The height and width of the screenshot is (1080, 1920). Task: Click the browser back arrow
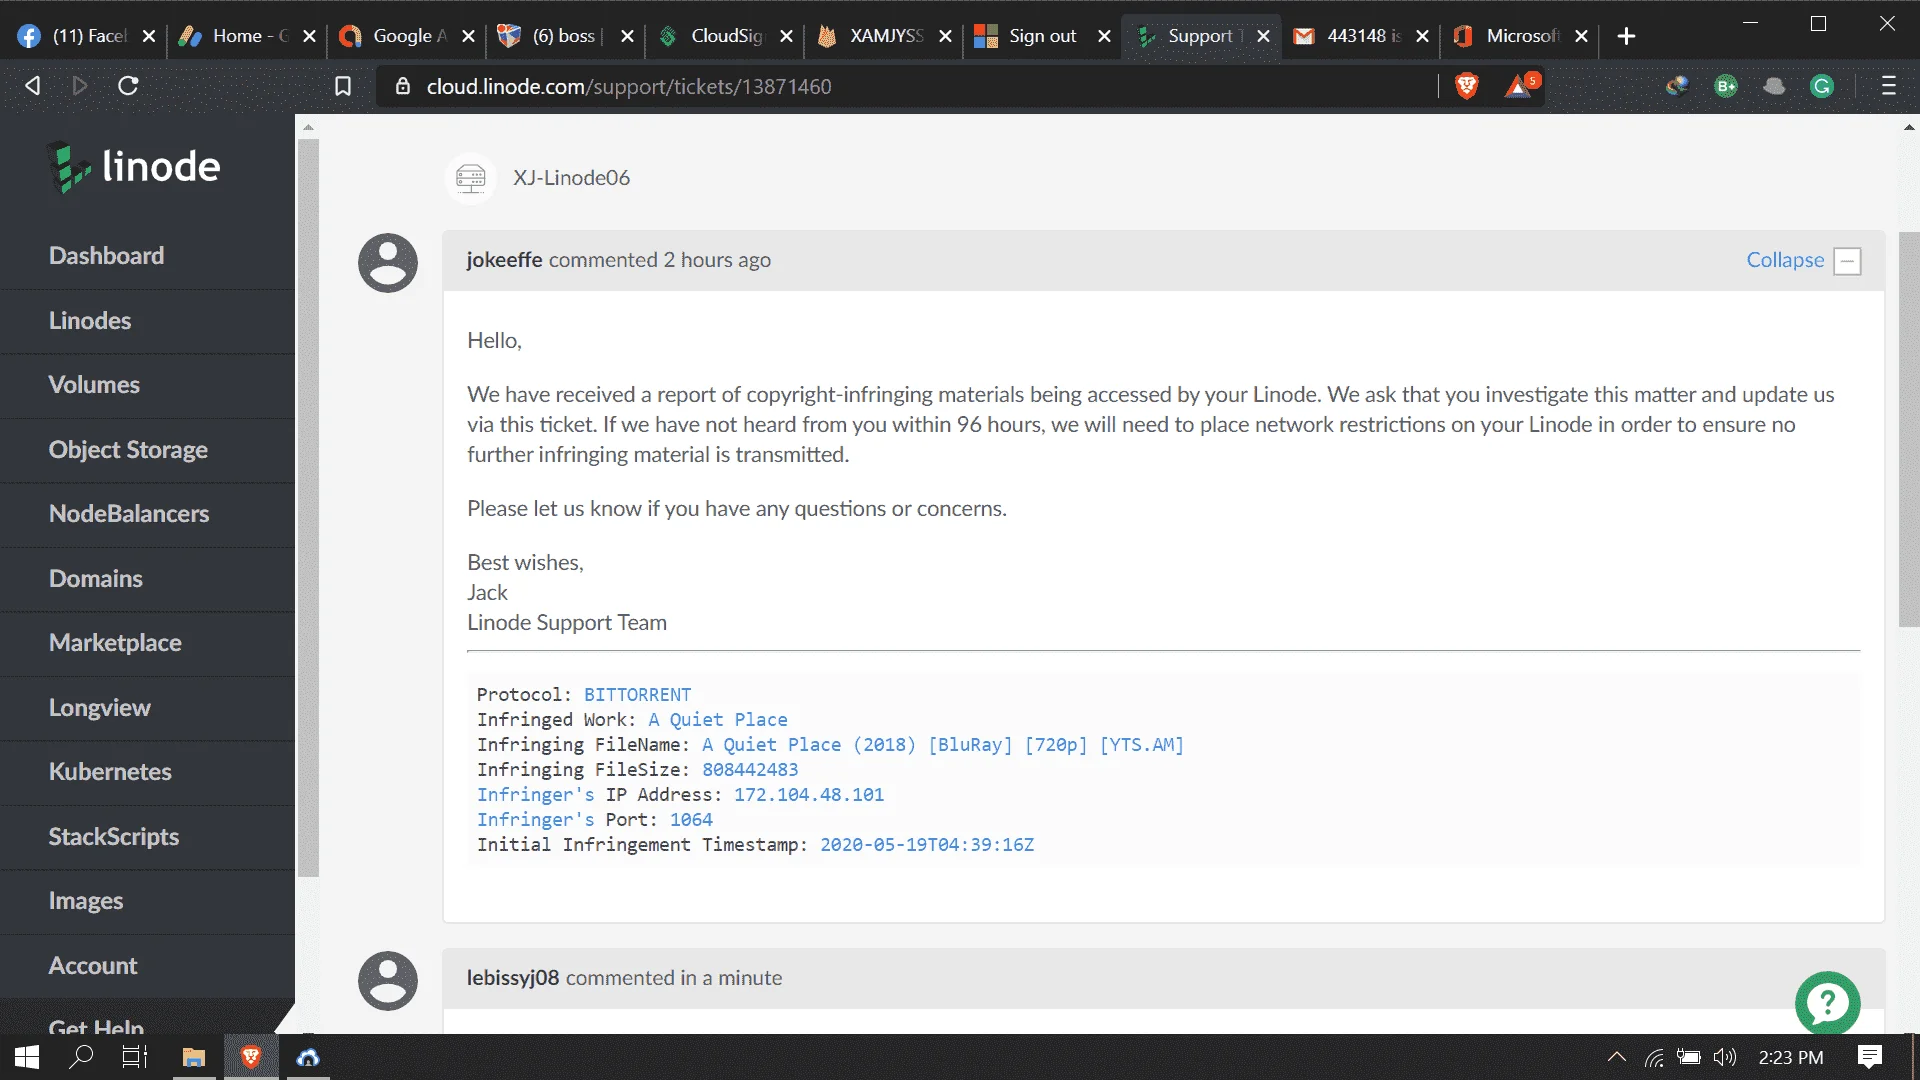[x=32, y=86]
